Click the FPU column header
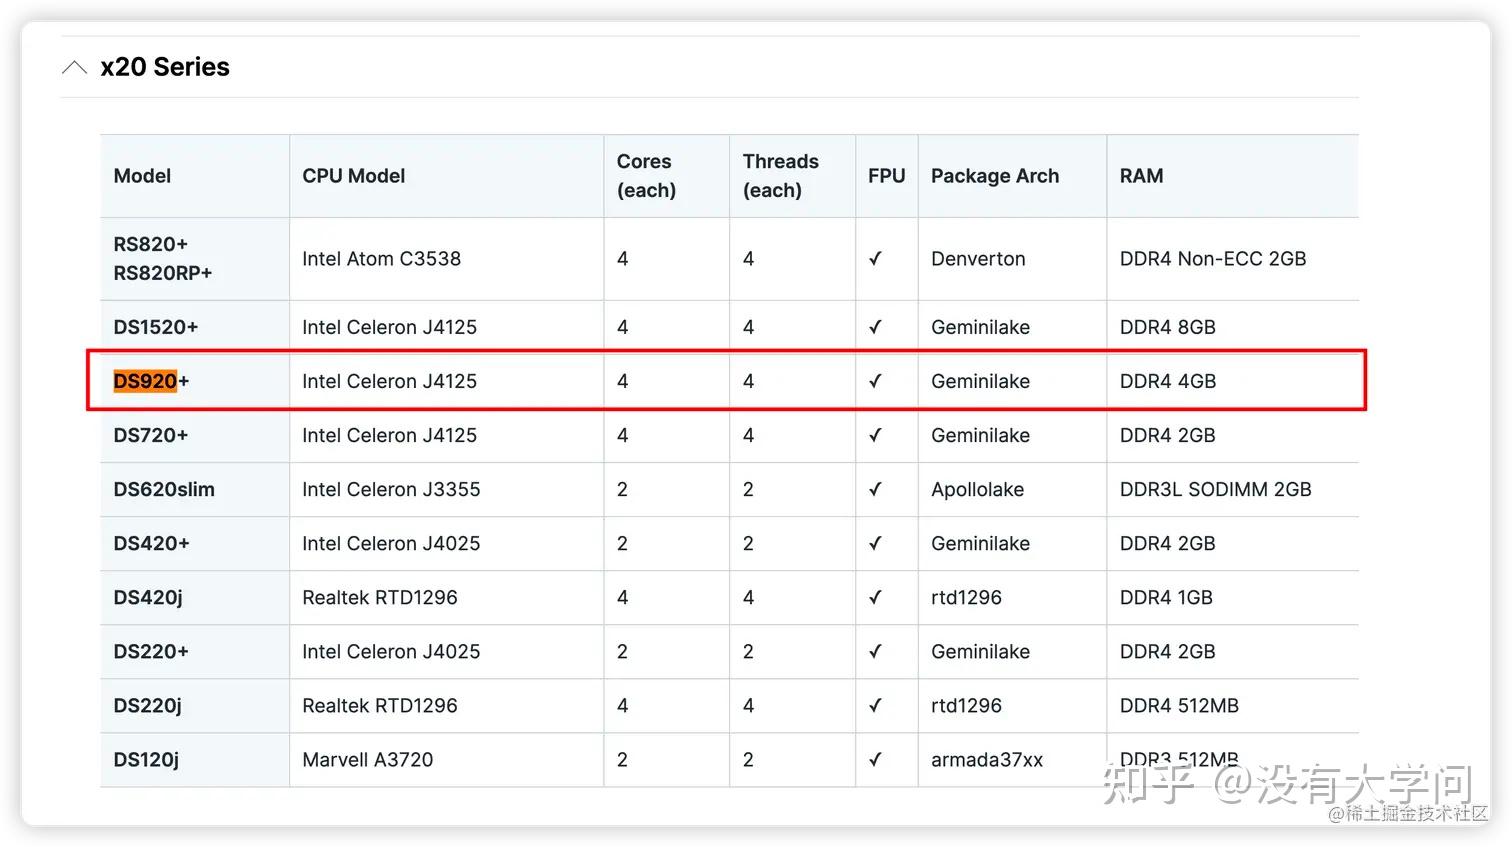 tap(886, 176)
